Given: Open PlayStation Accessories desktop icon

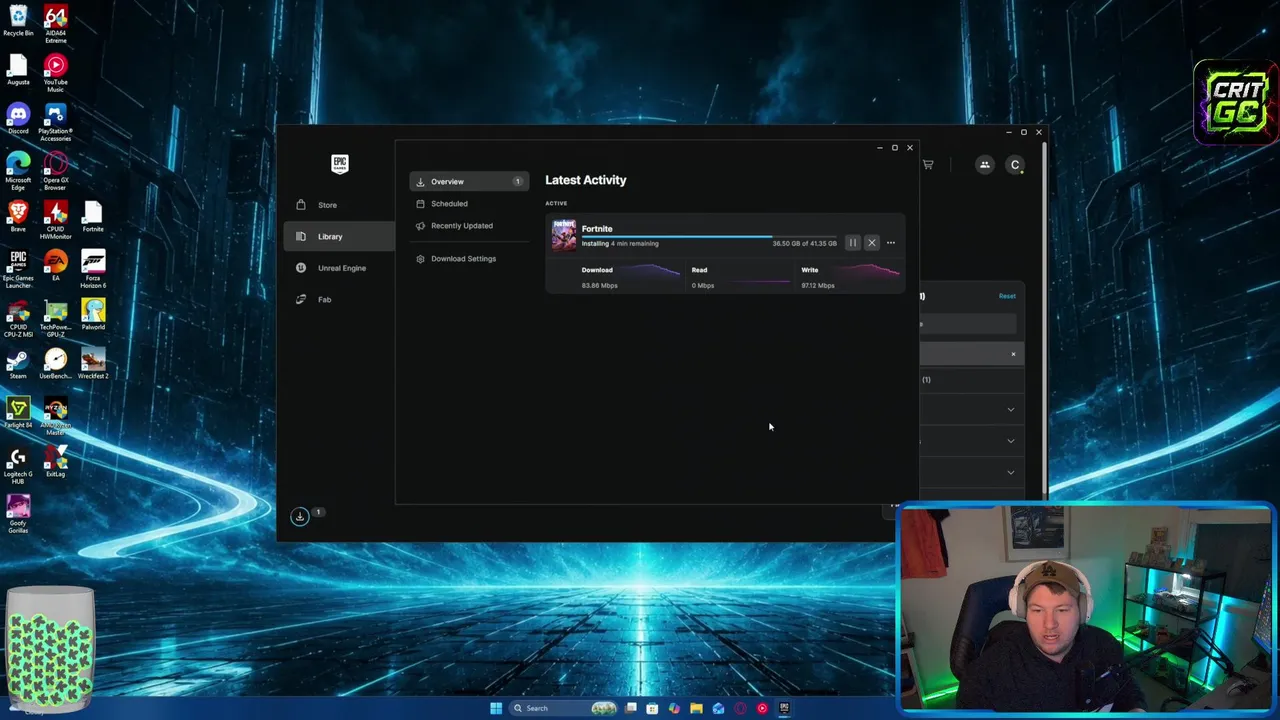Looking at the screenshot, I should point(56,123).
